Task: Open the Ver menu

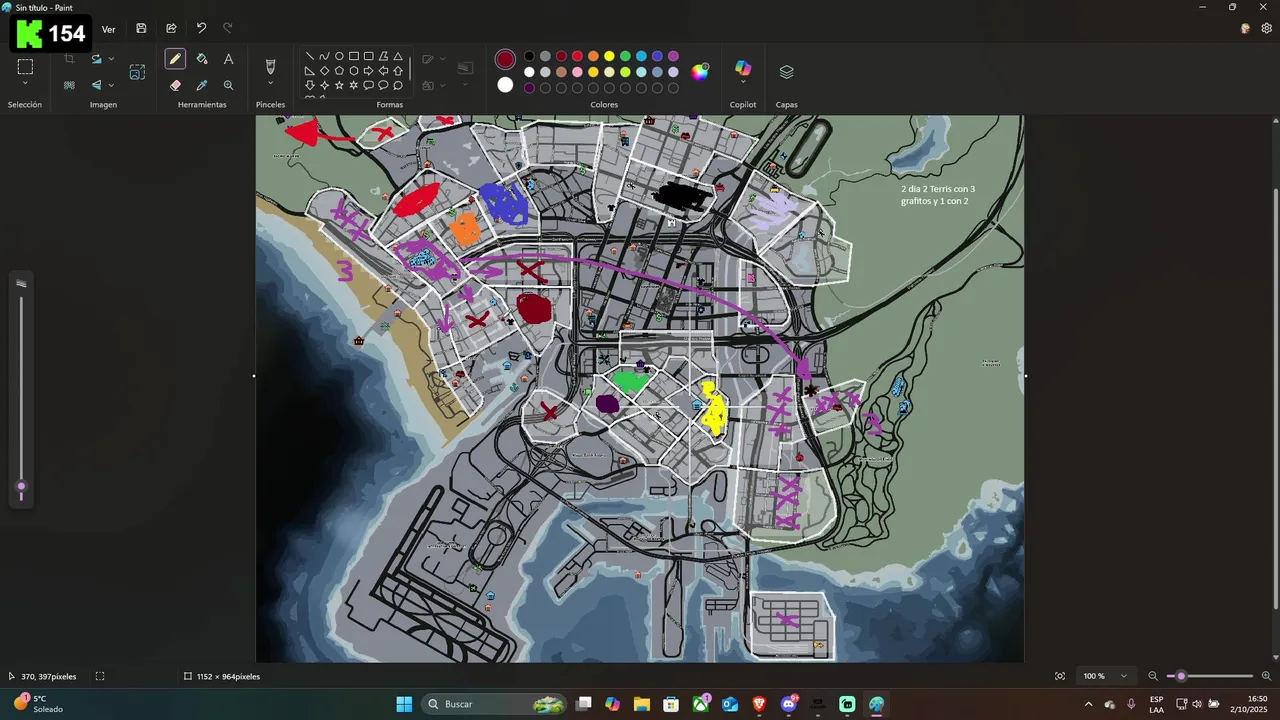Action: 108,29
